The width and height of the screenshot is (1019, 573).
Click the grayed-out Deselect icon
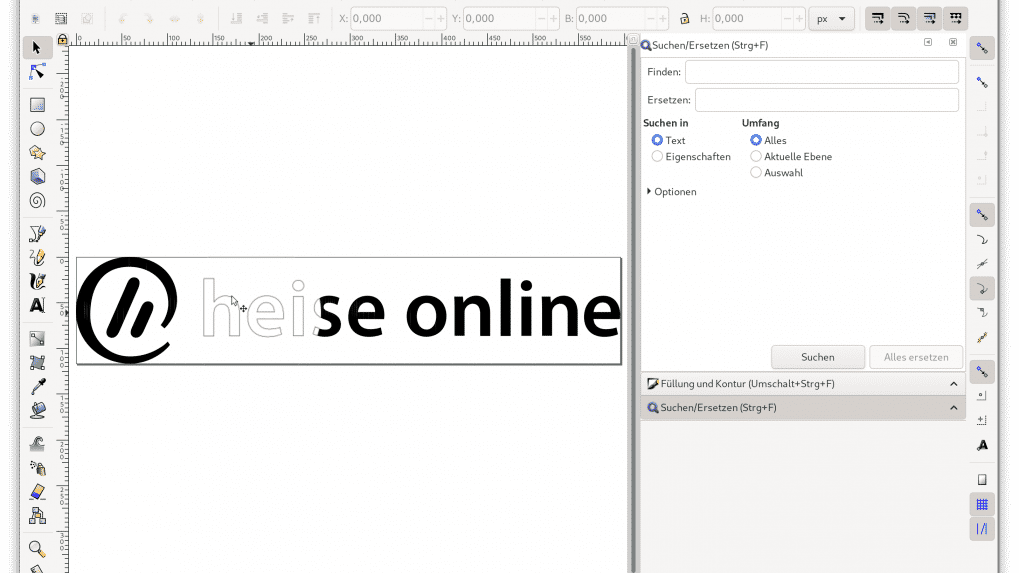tap(87, 19)
